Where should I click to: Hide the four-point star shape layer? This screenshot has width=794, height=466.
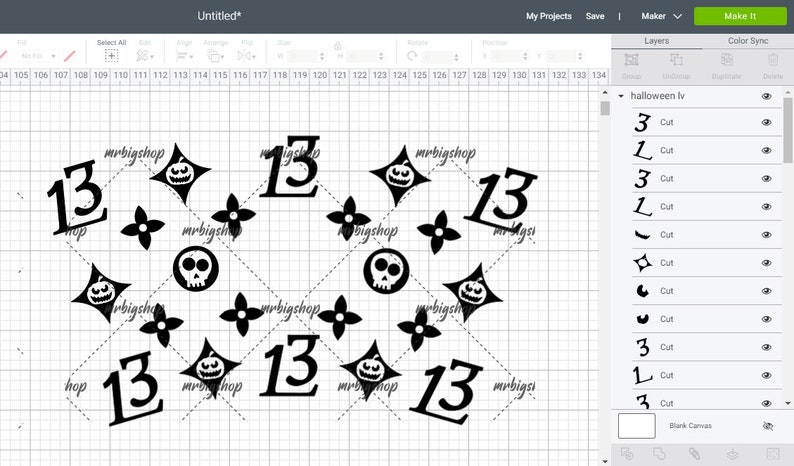(x=767, y=263)
